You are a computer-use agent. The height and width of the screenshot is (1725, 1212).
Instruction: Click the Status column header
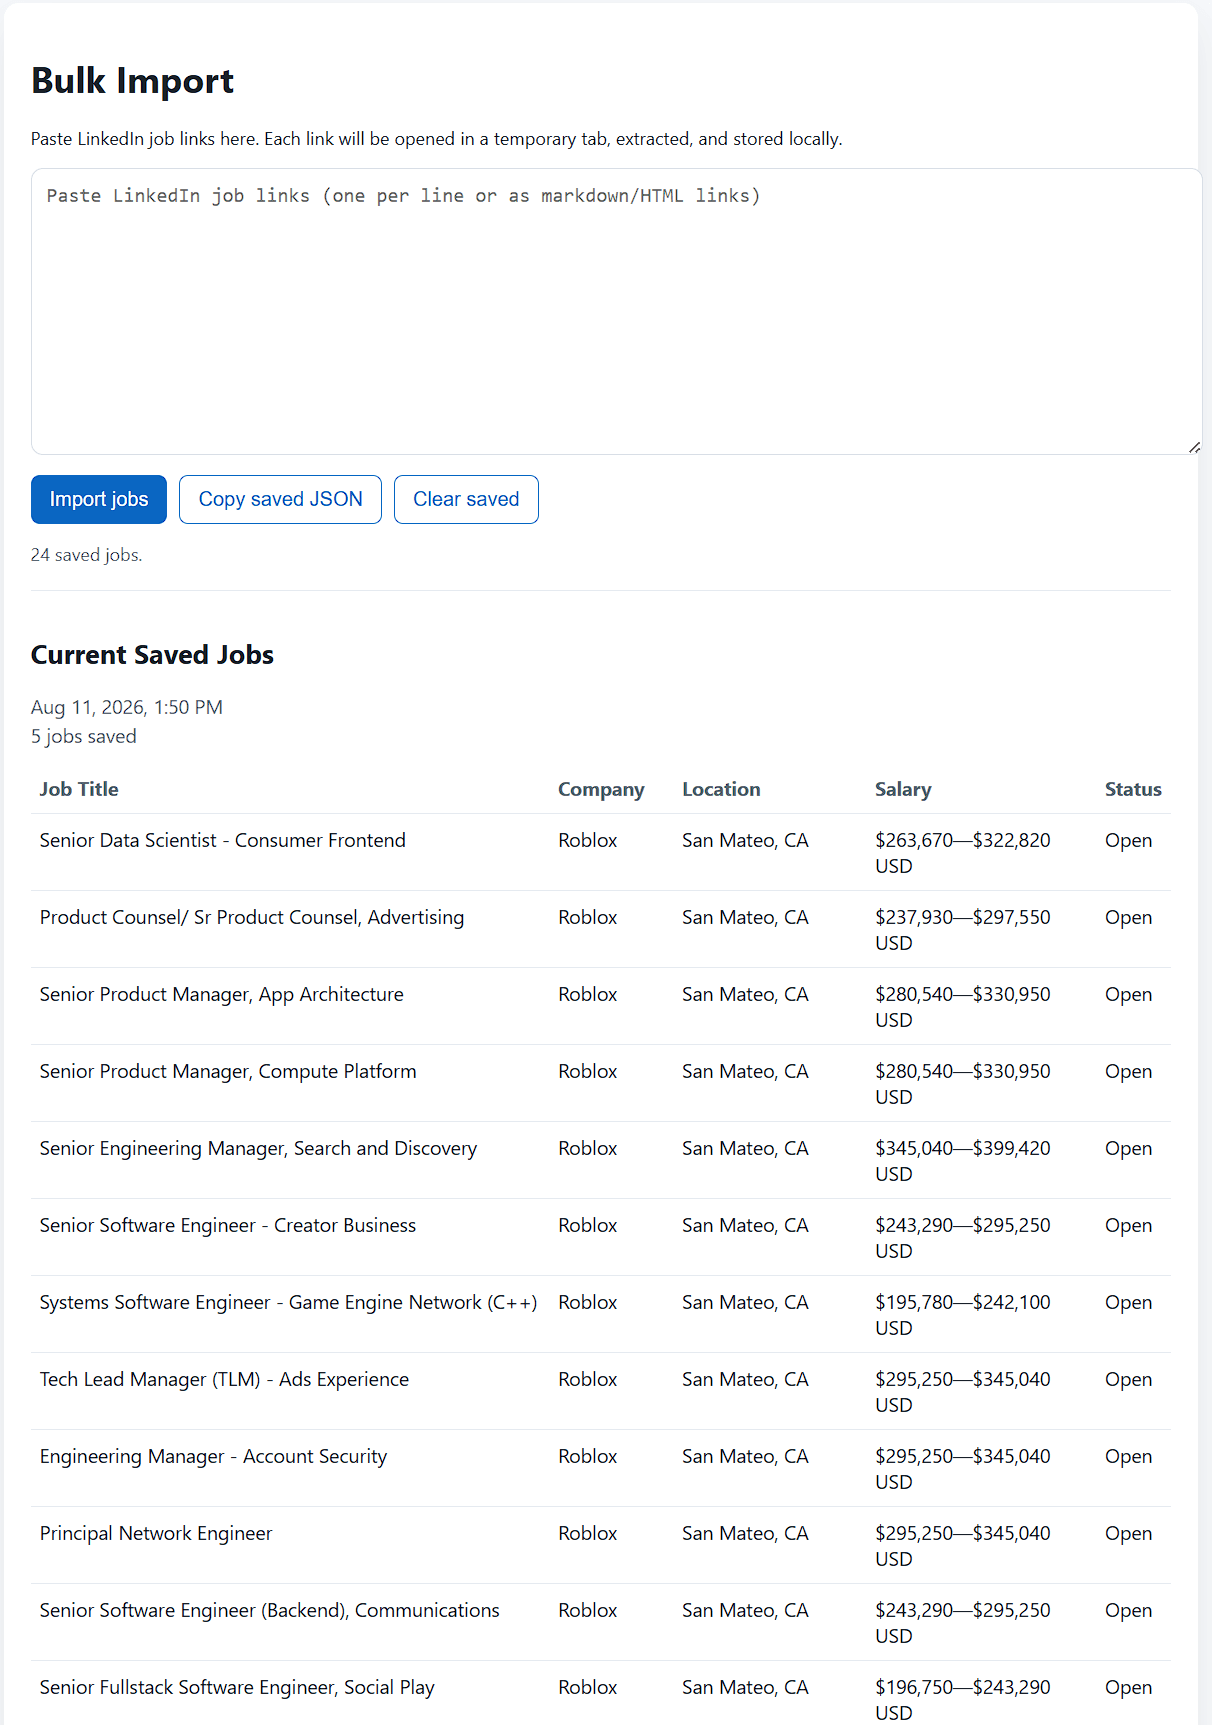pos(1133,789)
